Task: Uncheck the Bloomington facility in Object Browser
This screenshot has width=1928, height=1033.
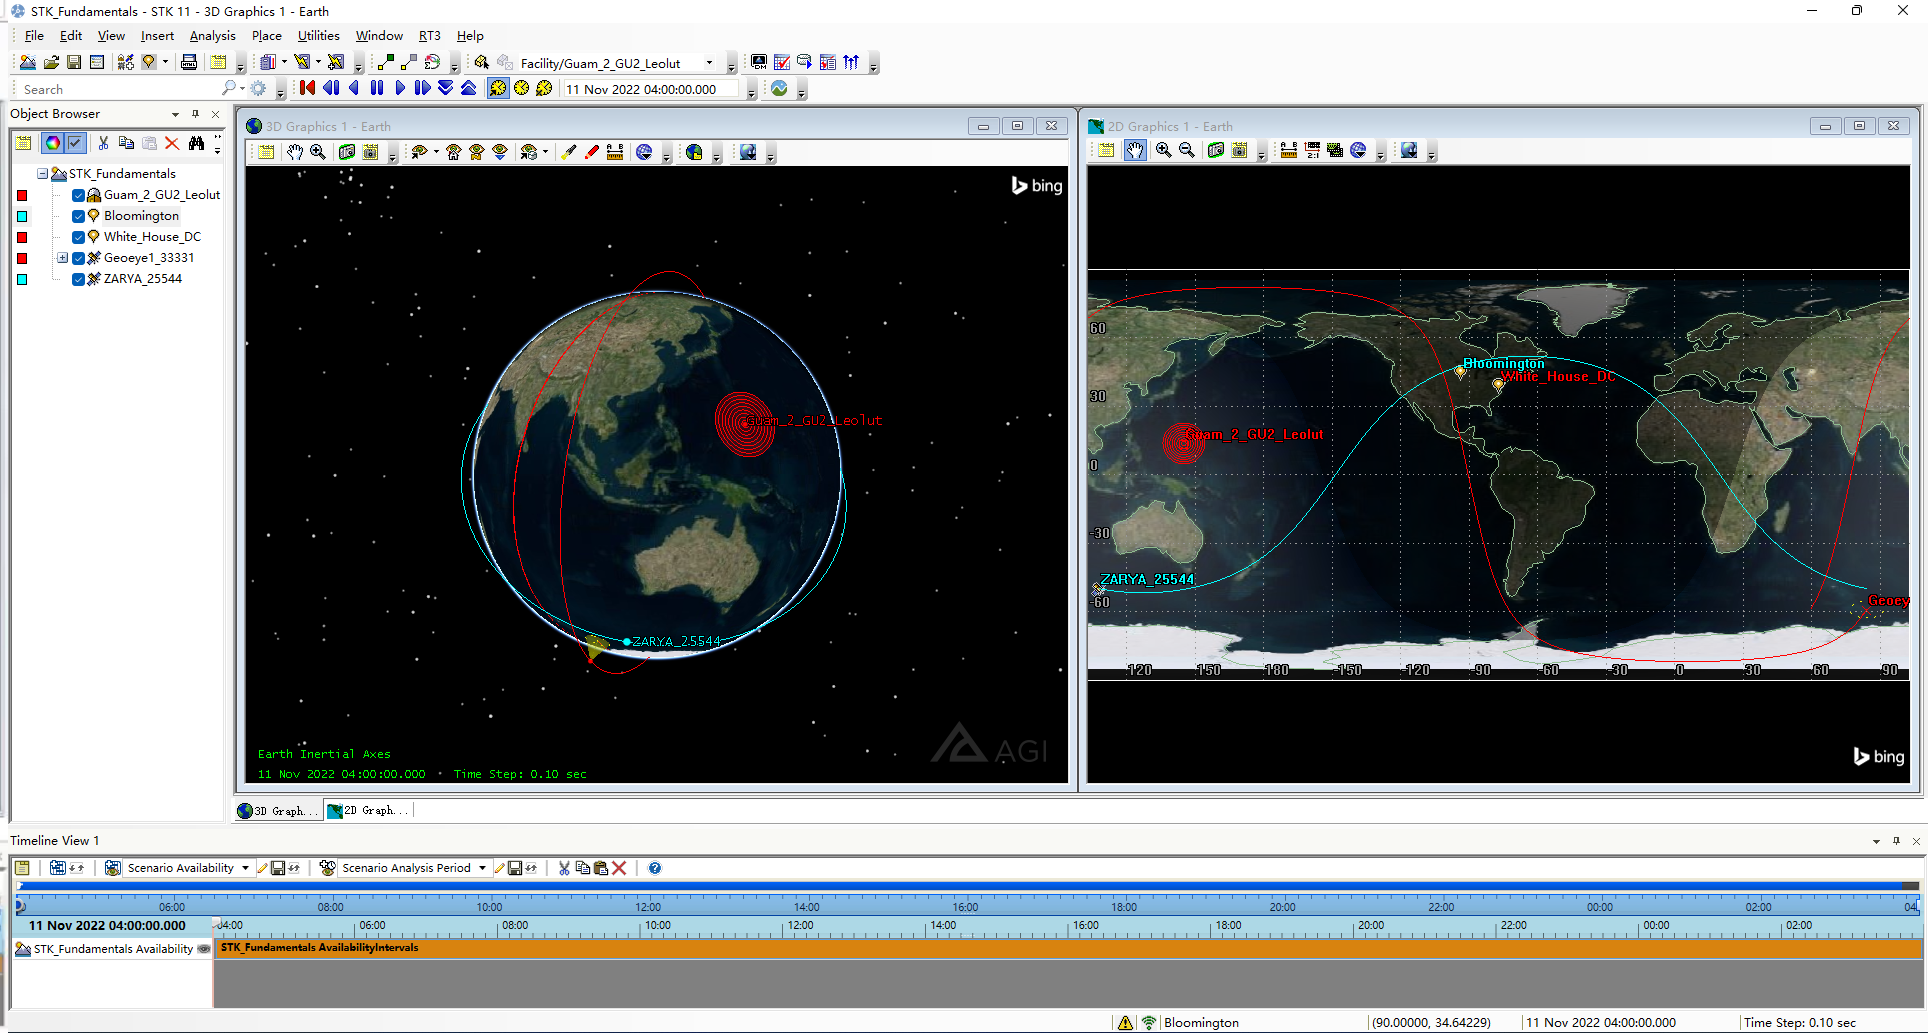Action: click(x=78, y=216)
